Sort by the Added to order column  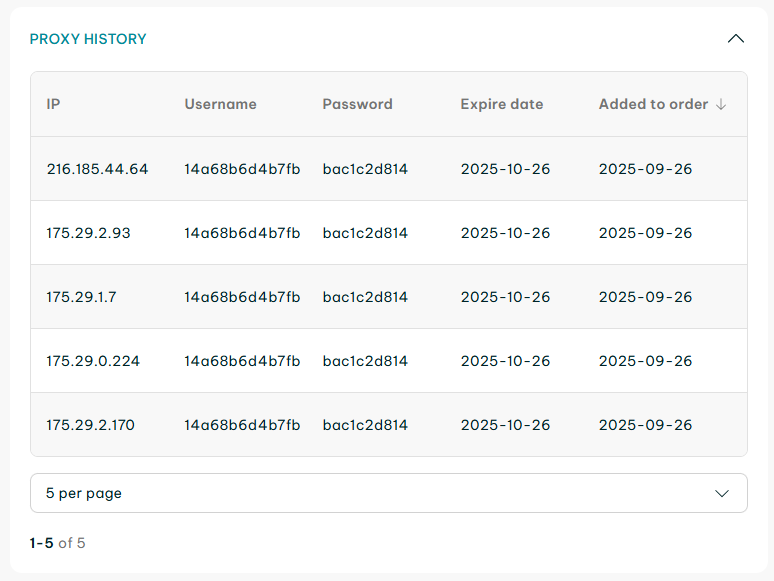pyautogui.click(x=653, y=104)
